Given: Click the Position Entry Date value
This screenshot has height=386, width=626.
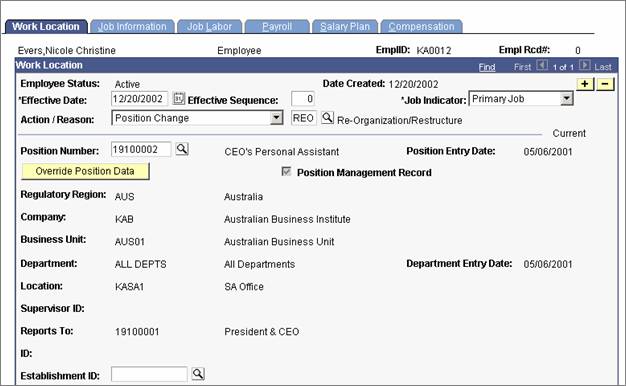Looking at the screenshot, I should [x=548, y=152].
